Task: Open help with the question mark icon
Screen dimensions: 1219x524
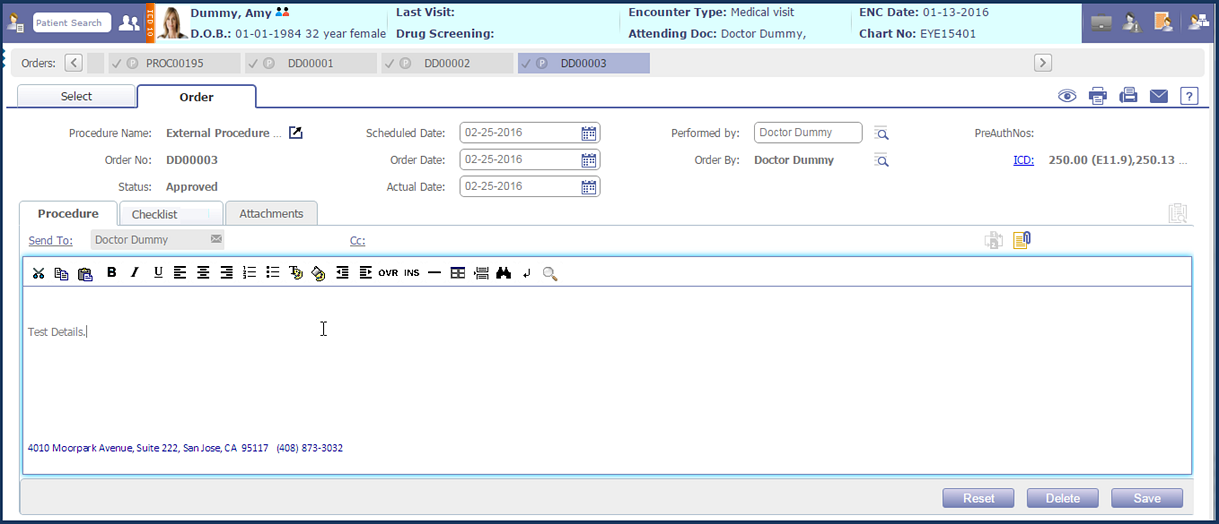Action: 1189,96
